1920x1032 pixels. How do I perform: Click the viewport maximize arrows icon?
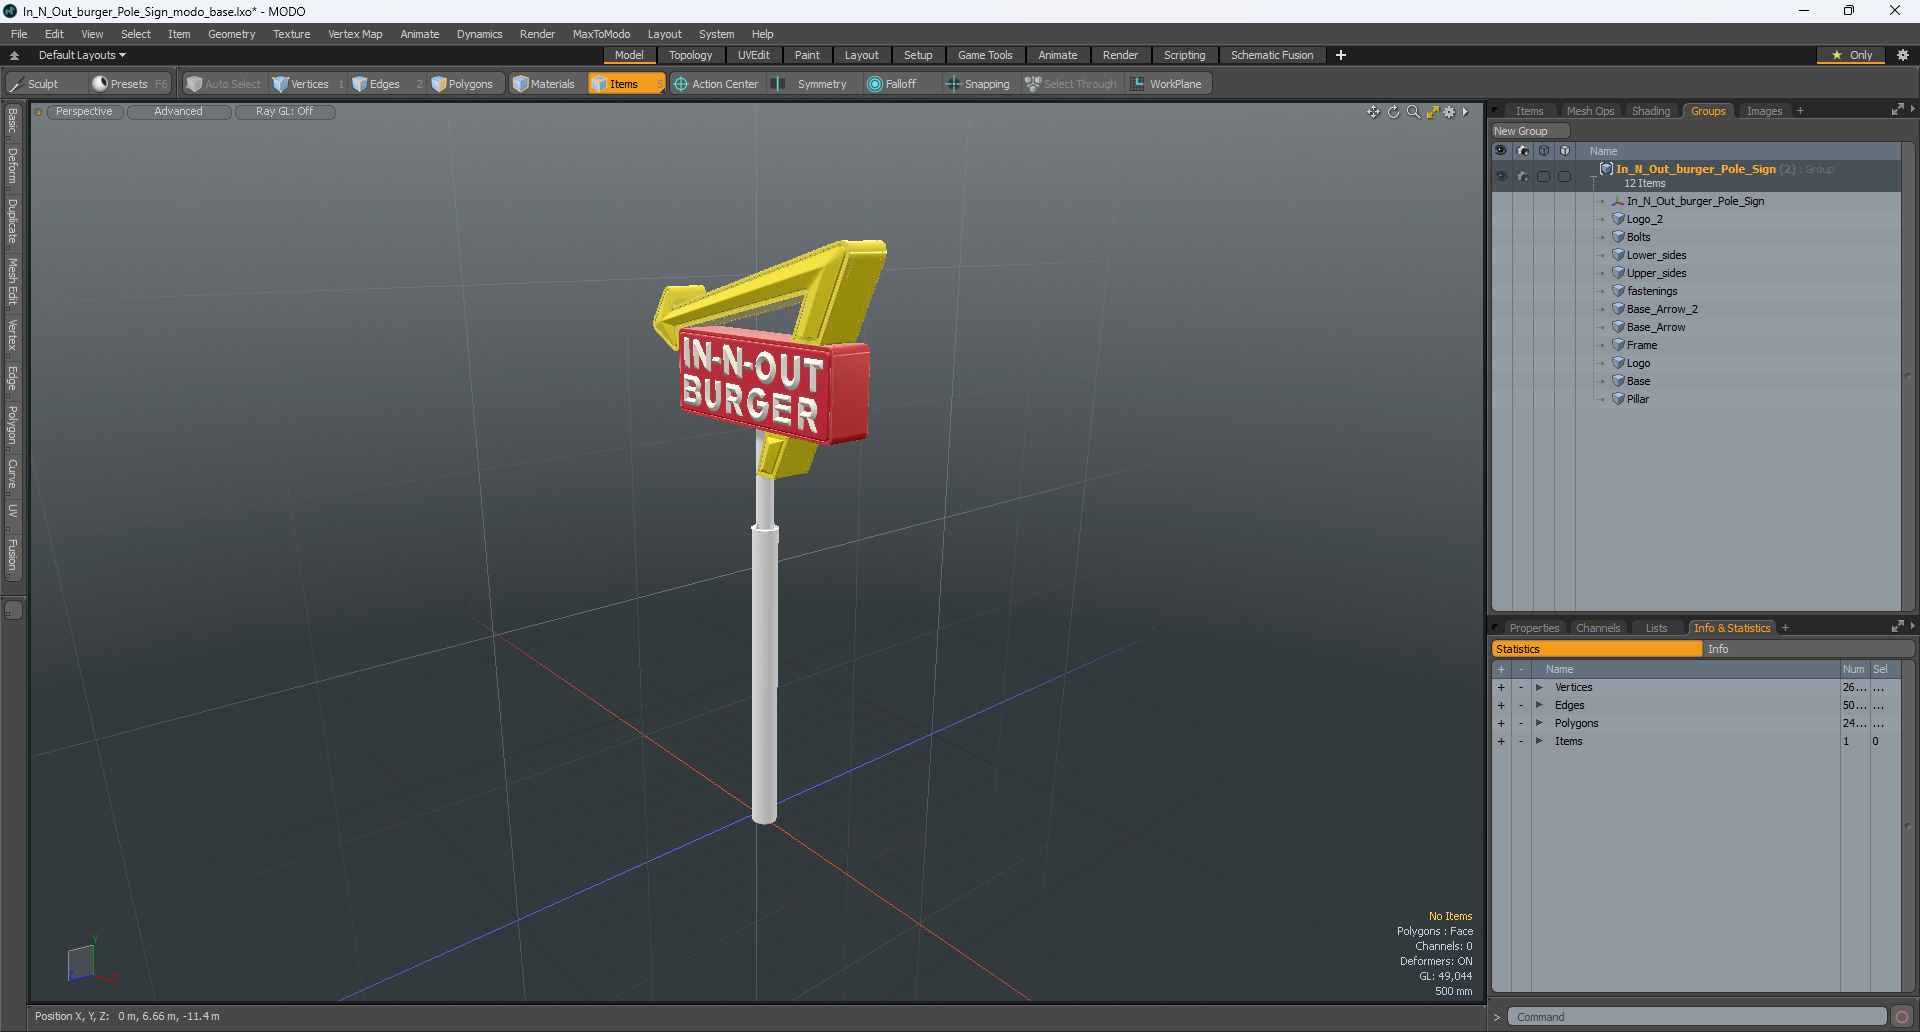coord(1432,112)
